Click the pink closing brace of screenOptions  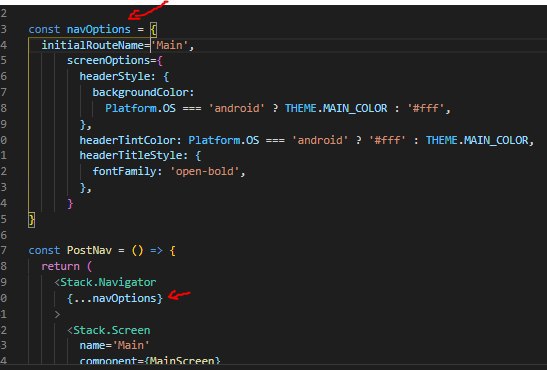[x=70, y=203]
